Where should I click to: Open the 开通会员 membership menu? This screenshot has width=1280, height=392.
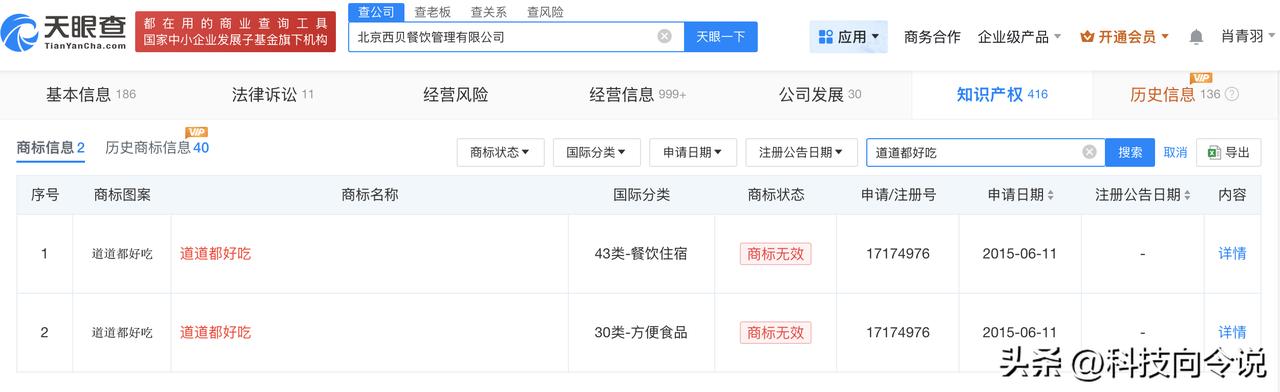[1125, 36]
